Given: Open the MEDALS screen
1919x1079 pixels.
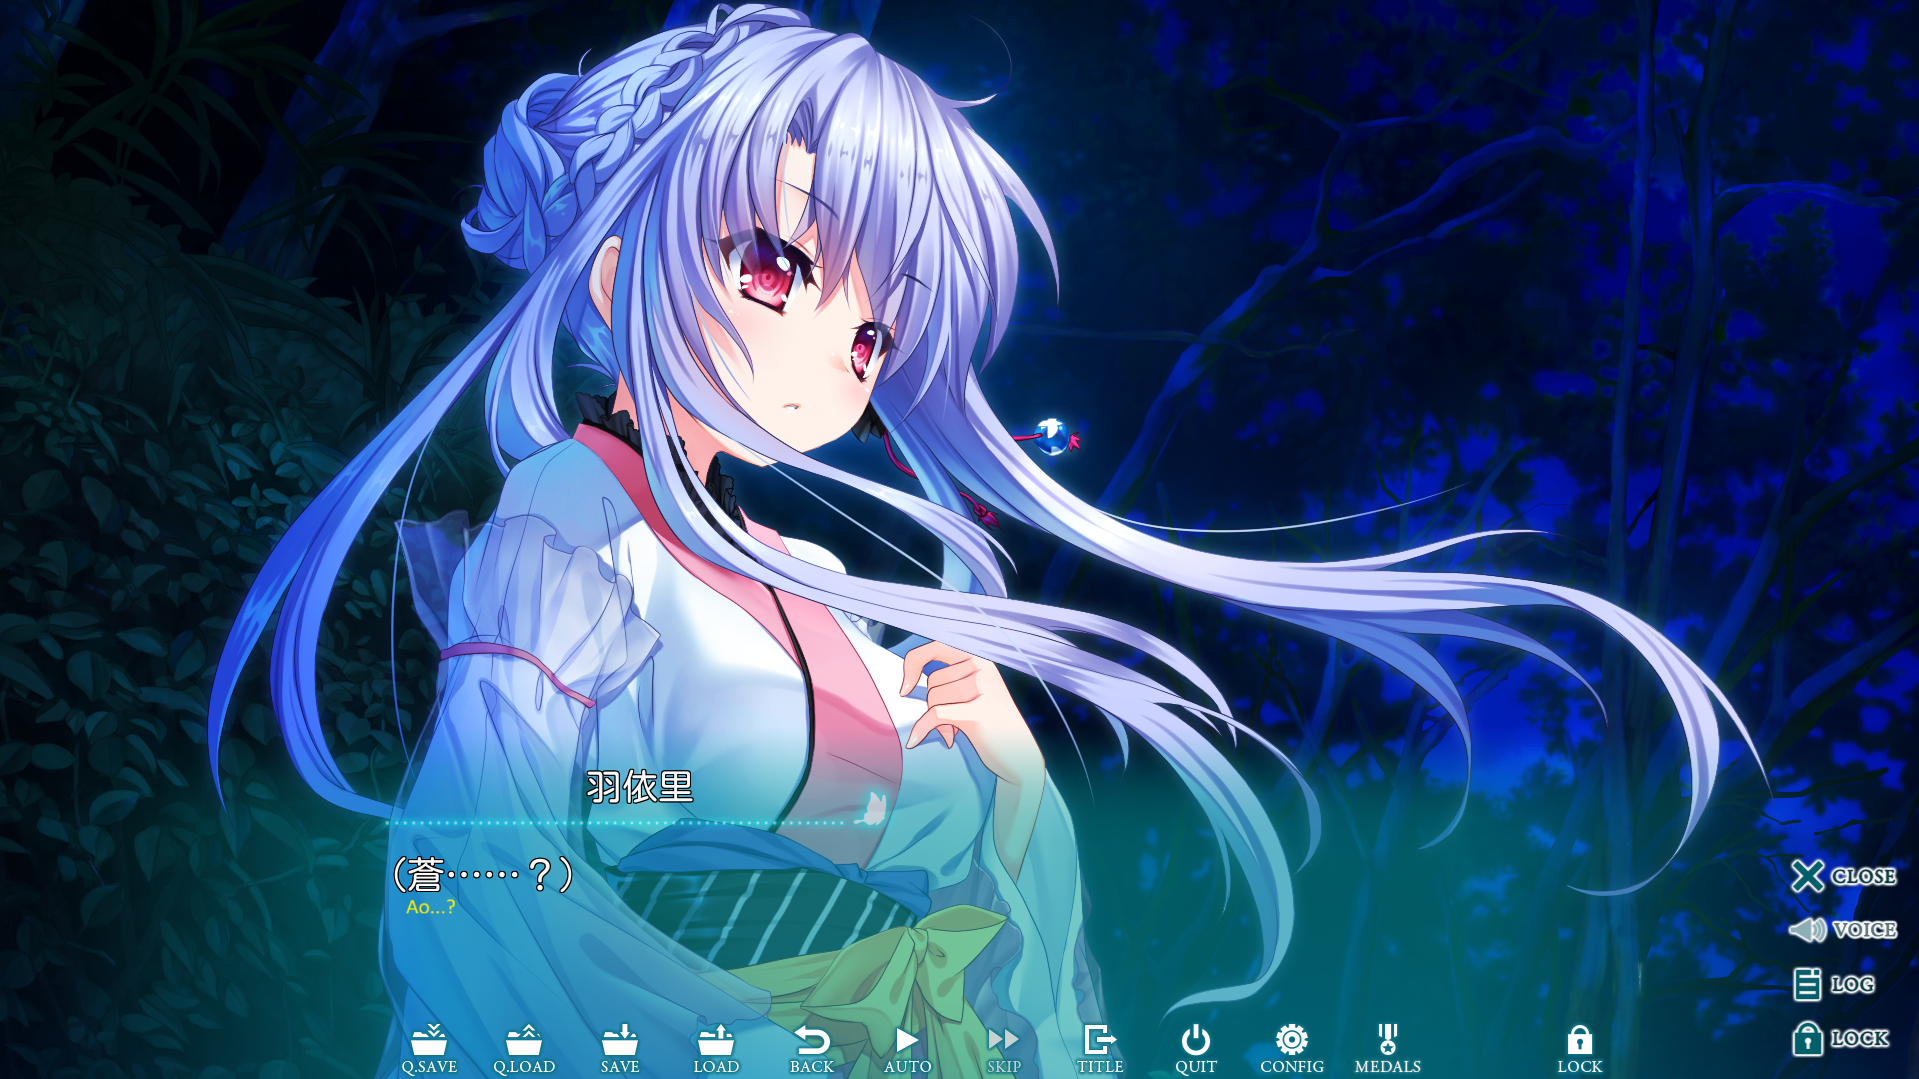Looking at the screenshot, I should [x=1388, y=1049].
